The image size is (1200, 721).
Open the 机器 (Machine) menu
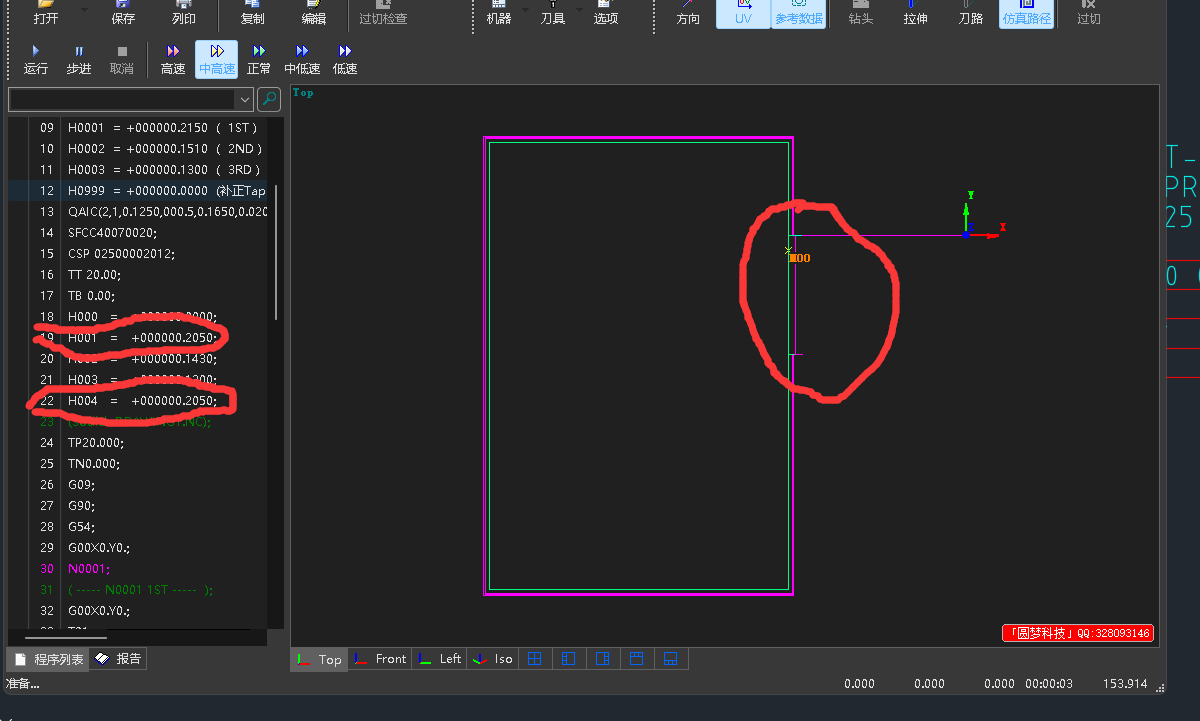(x=499, y=13)
